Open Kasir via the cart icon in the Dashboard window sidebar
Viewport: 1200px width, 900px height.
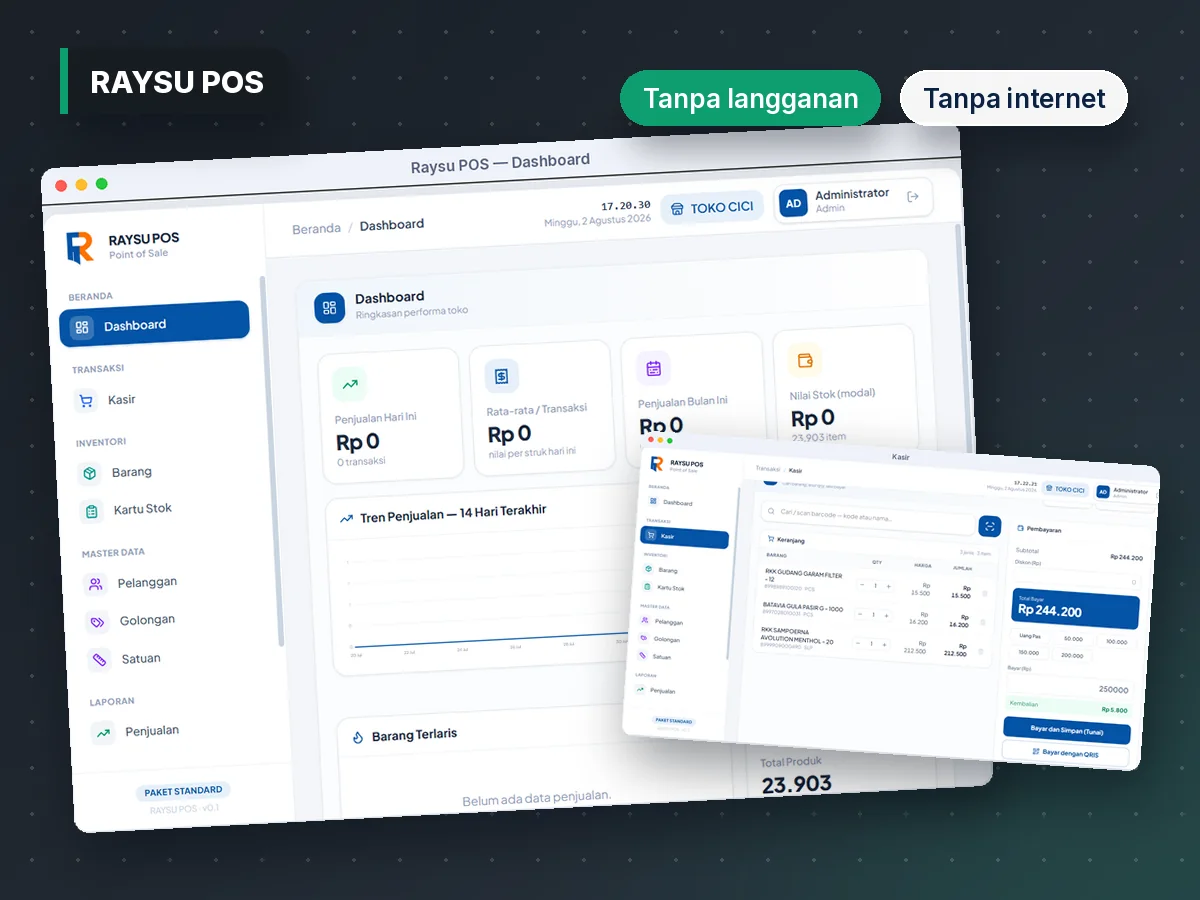tap(85, 400)
